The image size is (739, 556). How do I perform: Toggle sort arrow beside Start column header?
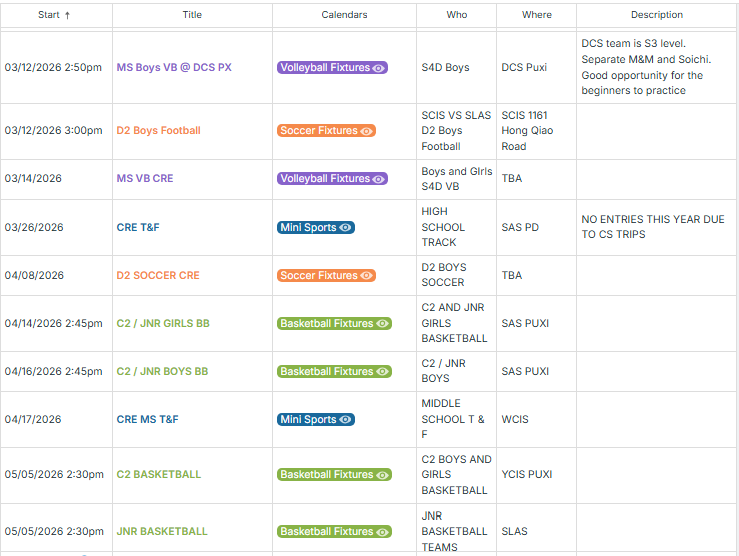click(x=67, y=15)
